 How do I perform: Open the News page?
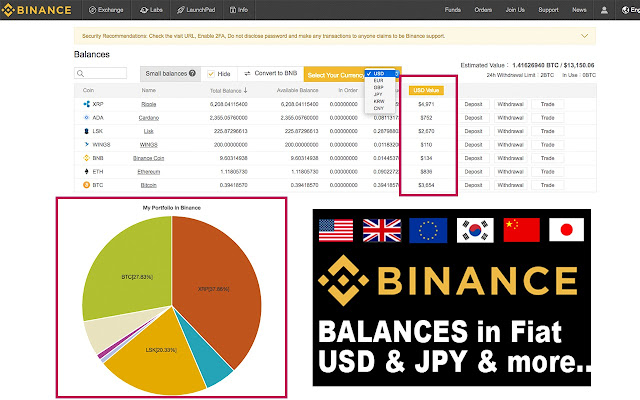tap(579, 10)
